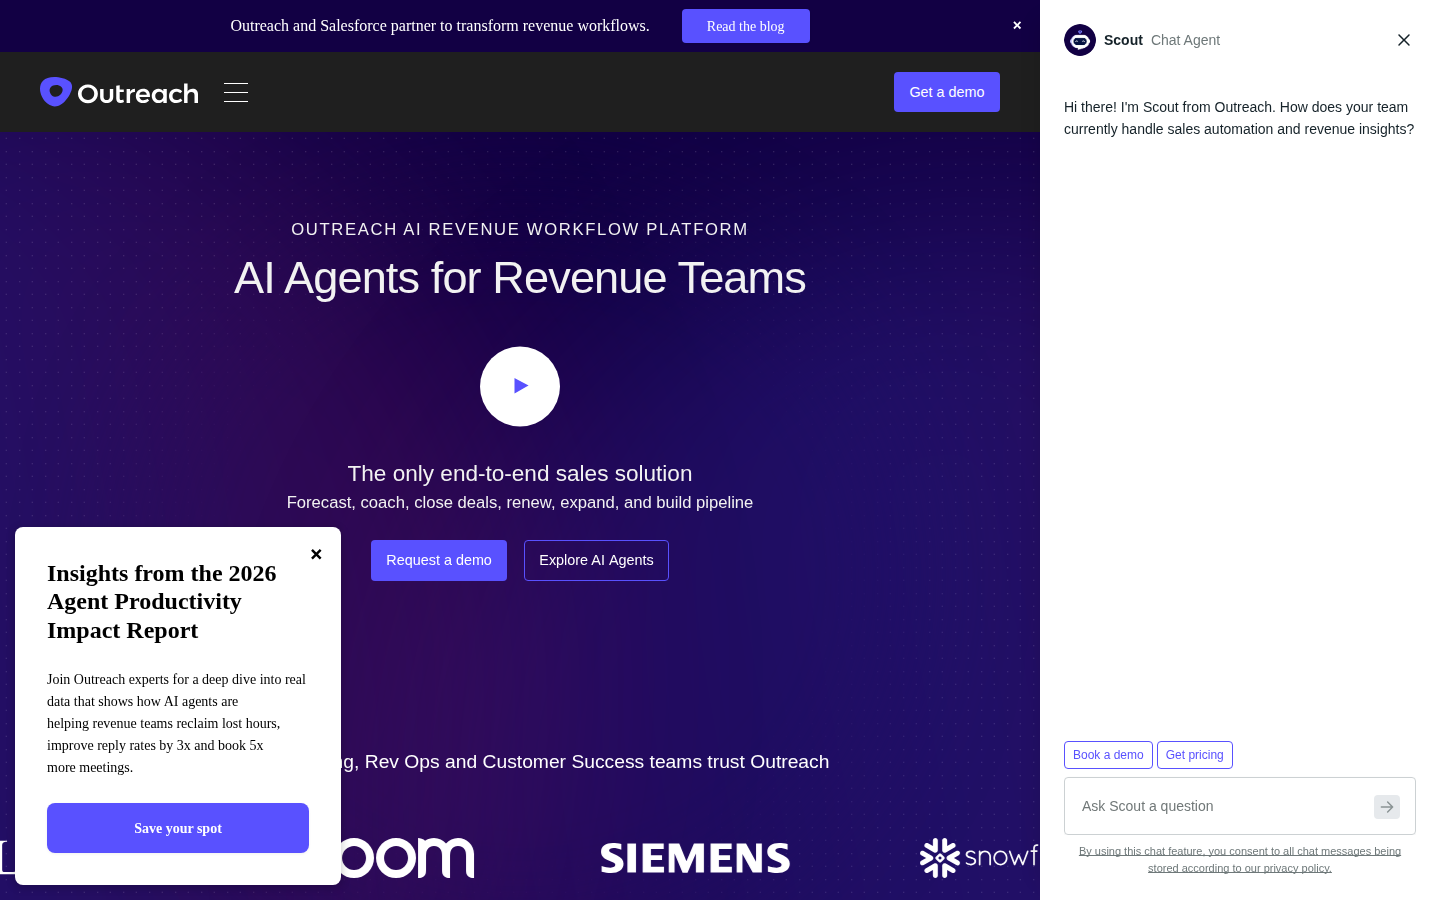This screenshot has height=900, width=1440.
Task: Open the chat privacy policy consent link
Action: pos(1240,860)
